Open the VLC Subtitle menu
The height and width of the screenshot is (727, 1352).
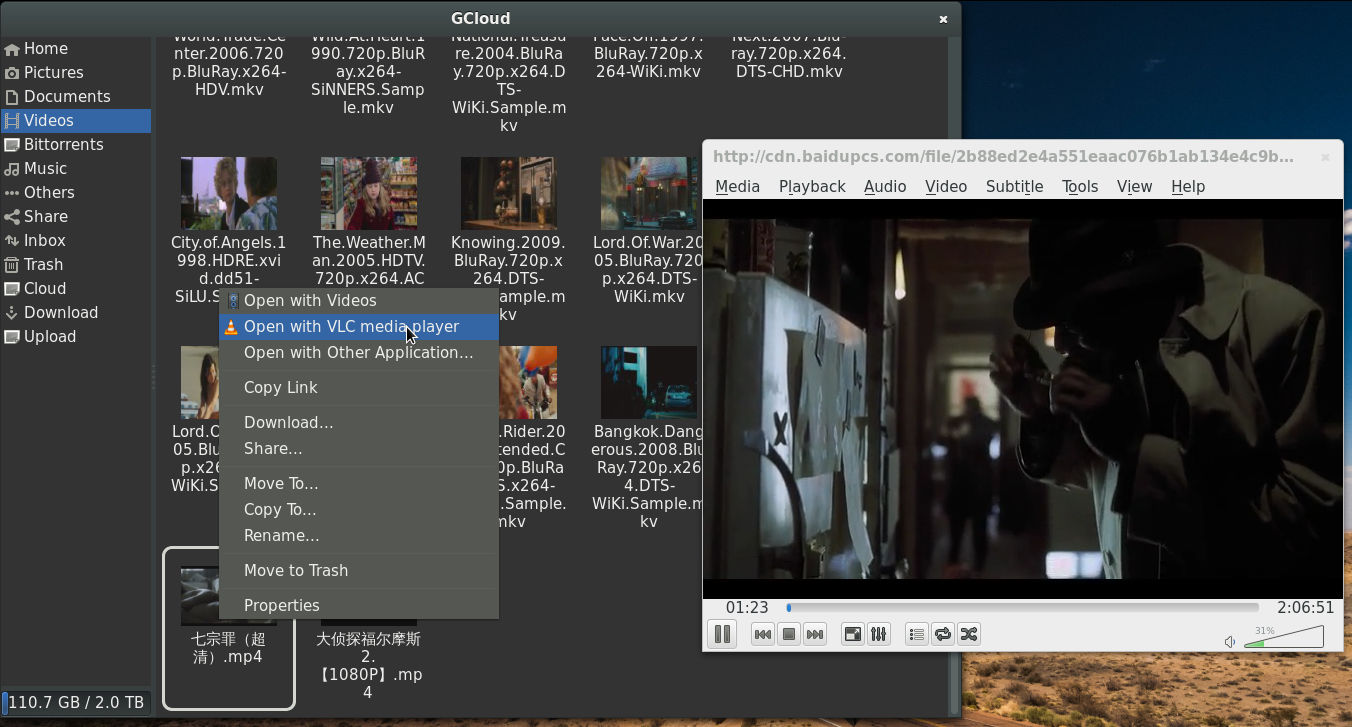[1014, 186]
